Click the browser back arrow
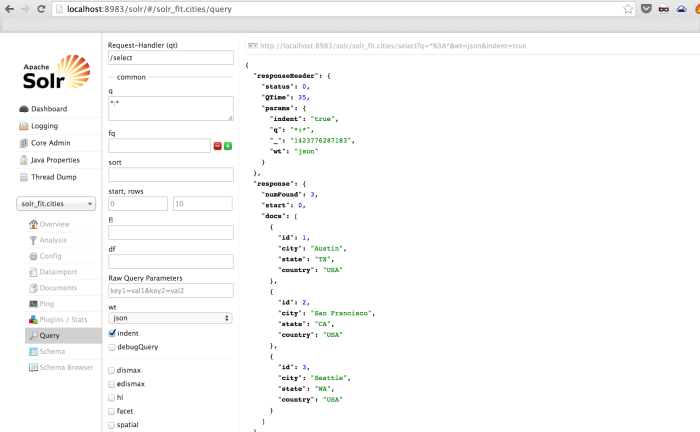700x432 pixels. [x=9, y=8]
